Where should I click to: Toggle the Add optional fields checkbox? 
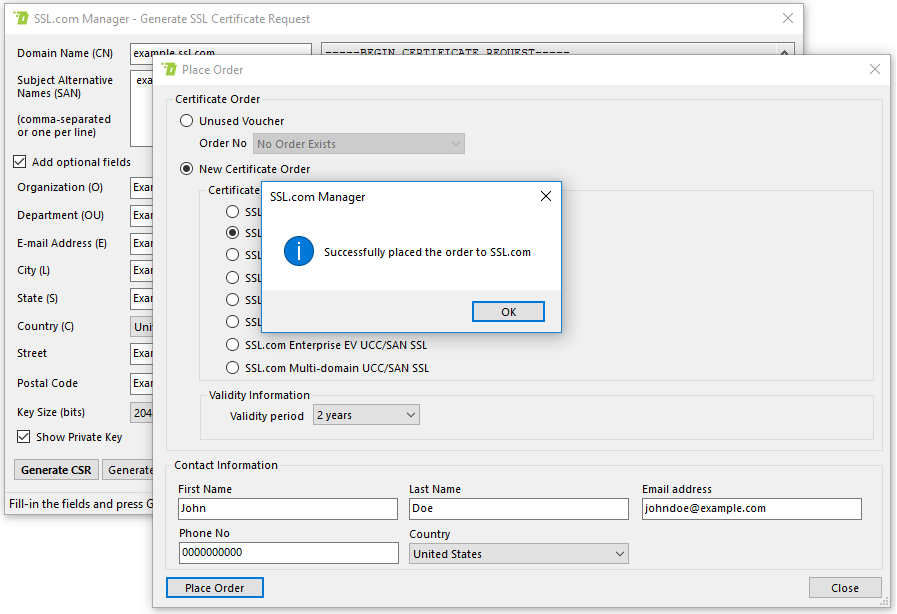coord(20,162)
